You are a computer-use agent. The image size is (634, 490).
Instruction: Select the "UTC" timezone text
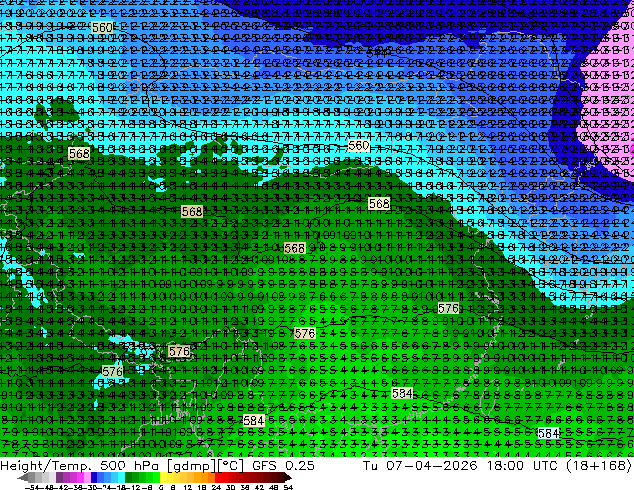(546, 465)
